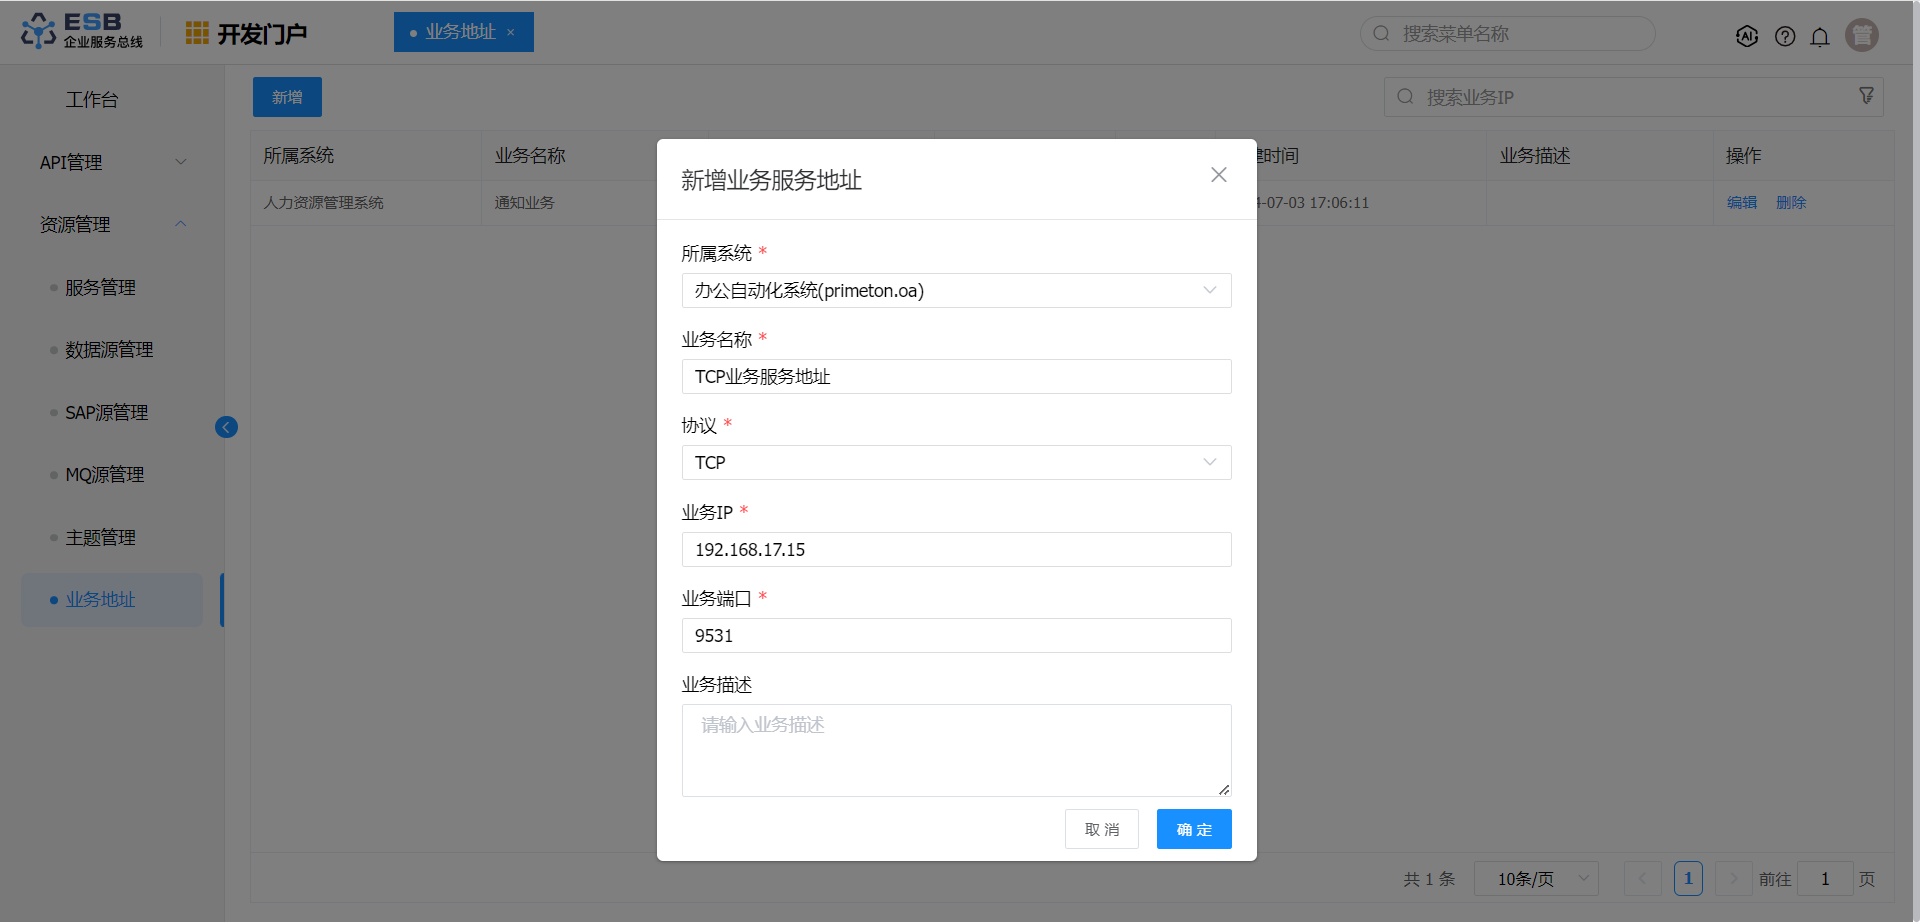The height and width of the screenshot is (922, 1920).
Task: Click the 业务端口 input field
Action: point(956,636)
